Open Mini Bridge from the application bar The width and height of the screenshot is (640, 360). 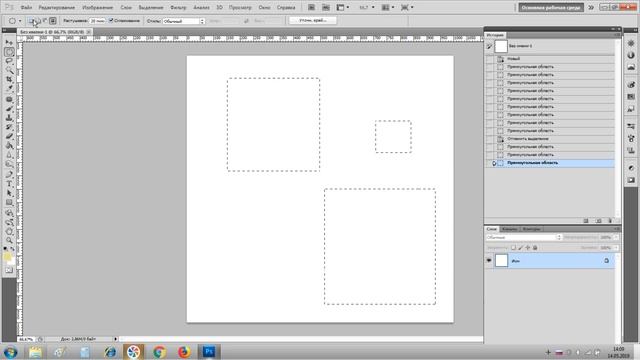326,7
